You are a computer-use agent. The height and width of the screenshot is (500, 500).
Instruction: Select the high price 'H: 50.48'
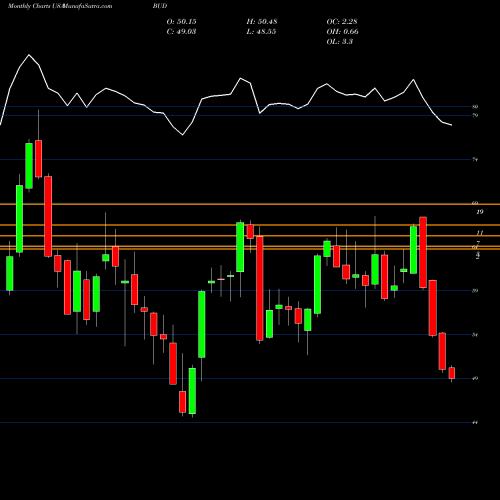tap(262, 21)
